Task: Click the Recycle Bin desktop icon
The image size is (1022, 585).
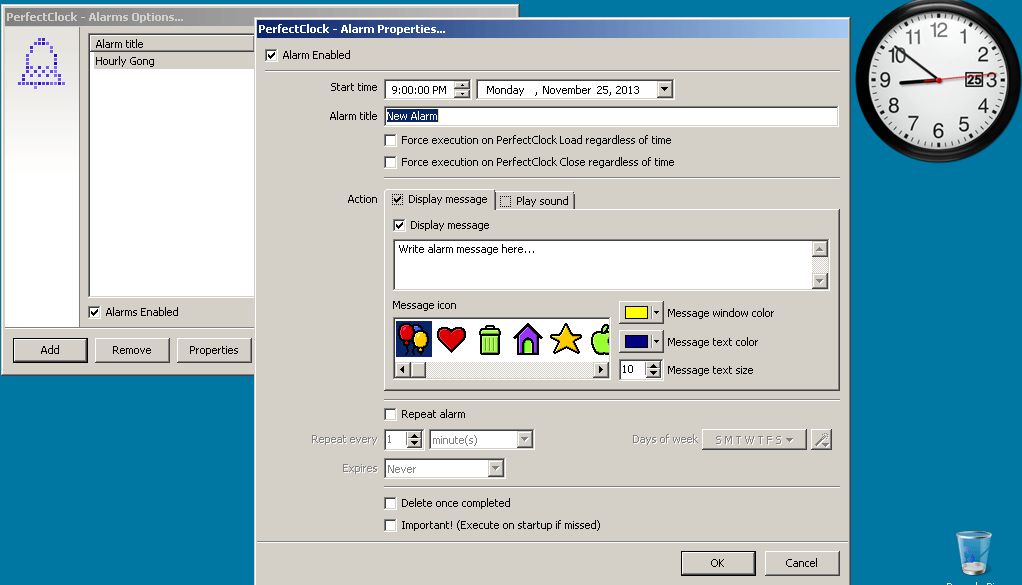Action: pos(973,552)
